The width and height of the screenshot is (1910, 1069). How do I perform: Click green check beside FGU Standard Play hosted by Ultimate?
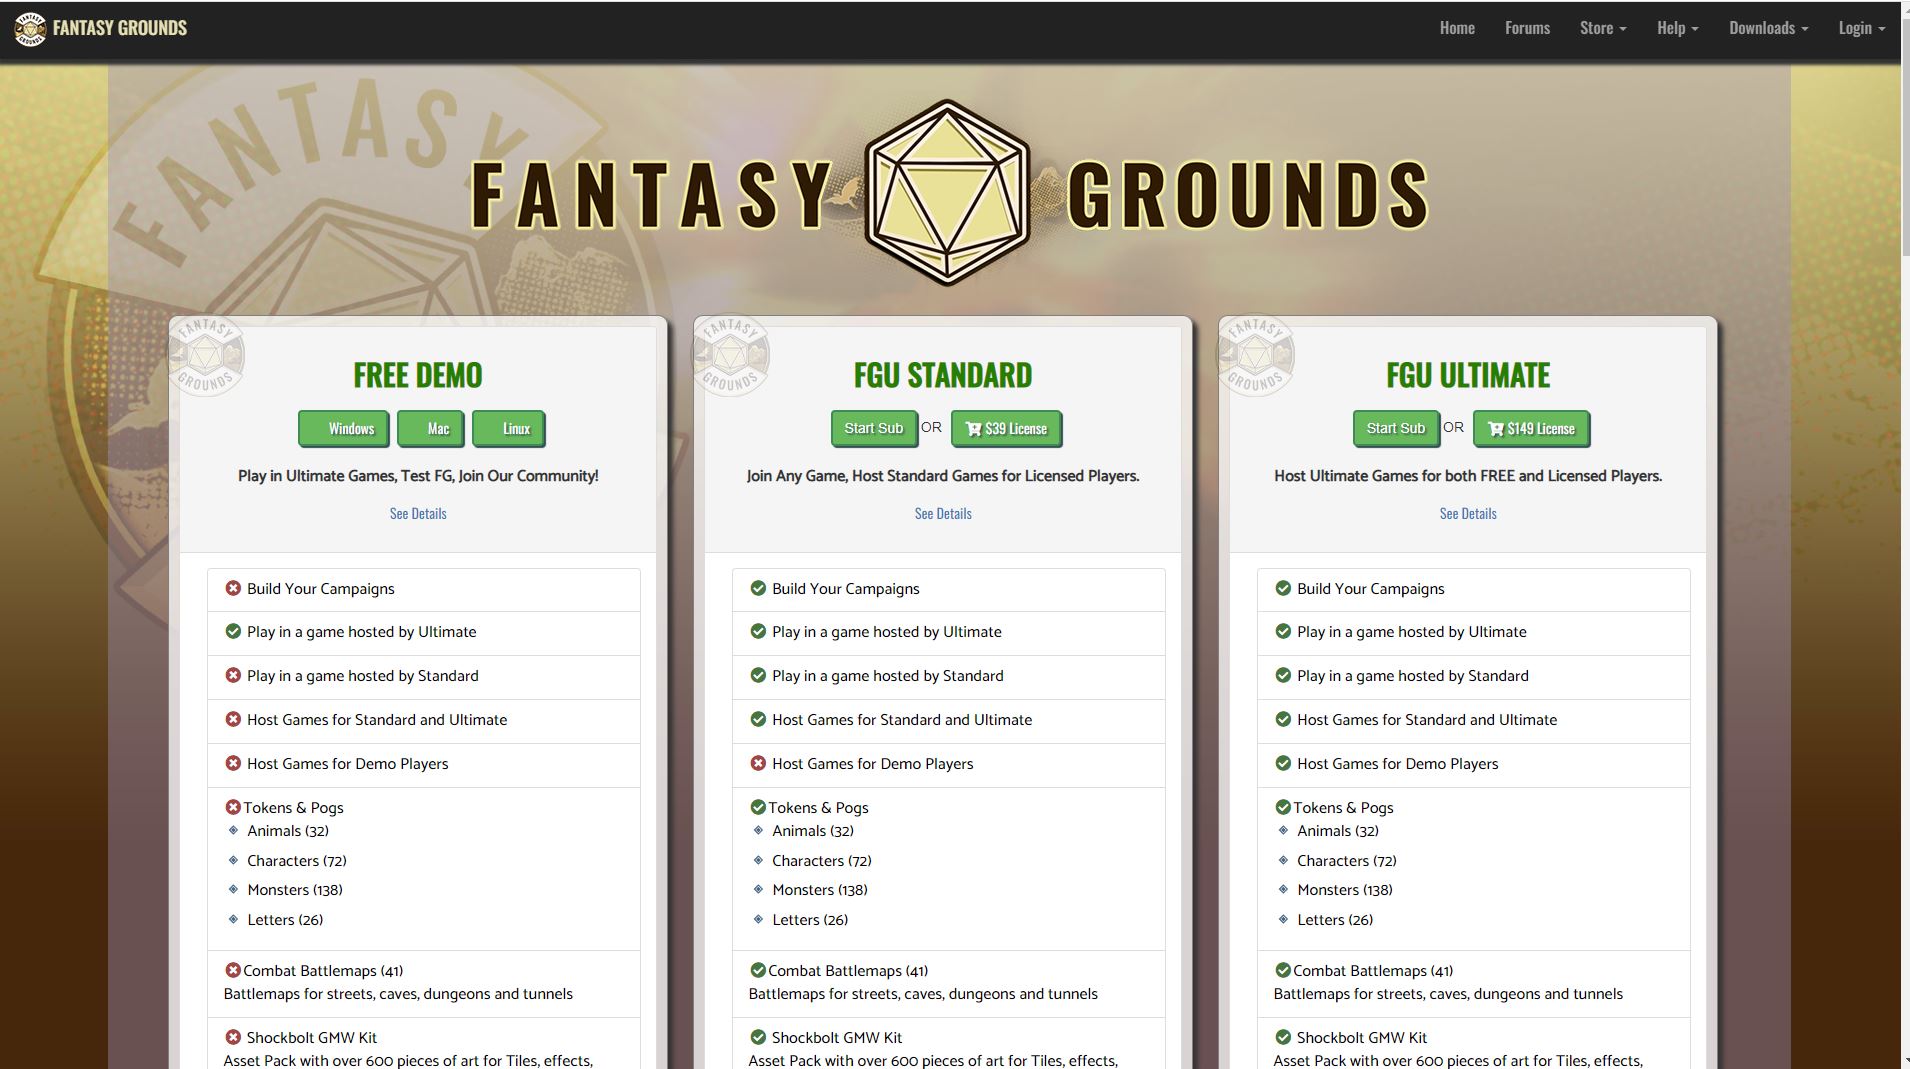tap(758, 631)
